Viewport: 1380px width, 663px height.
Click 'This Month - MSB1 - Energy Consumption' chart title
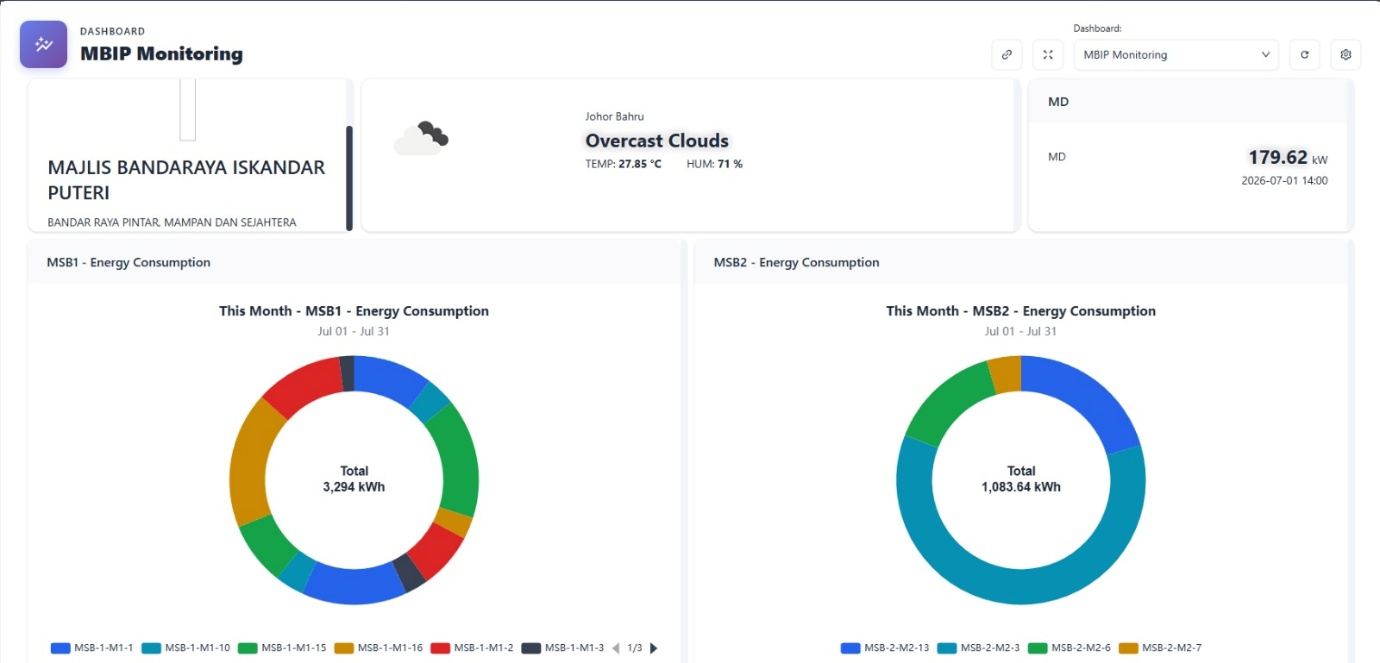[354, 311]
